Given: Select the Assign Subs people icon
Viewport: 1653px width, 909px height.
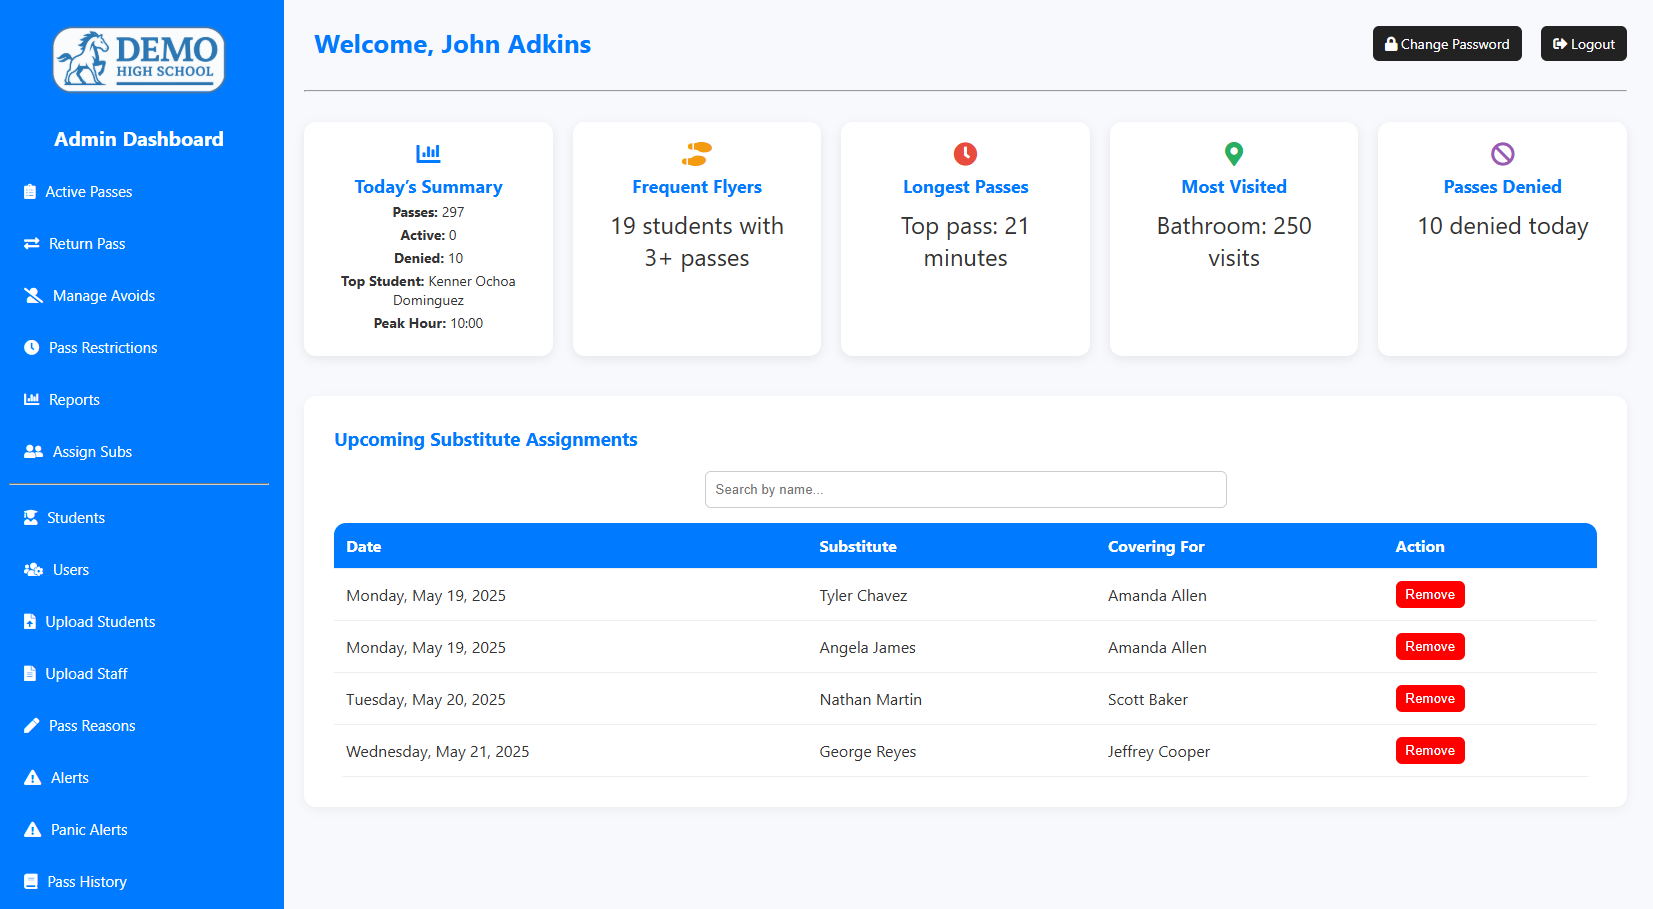Looking at the screenshot, I should (30, 451).
